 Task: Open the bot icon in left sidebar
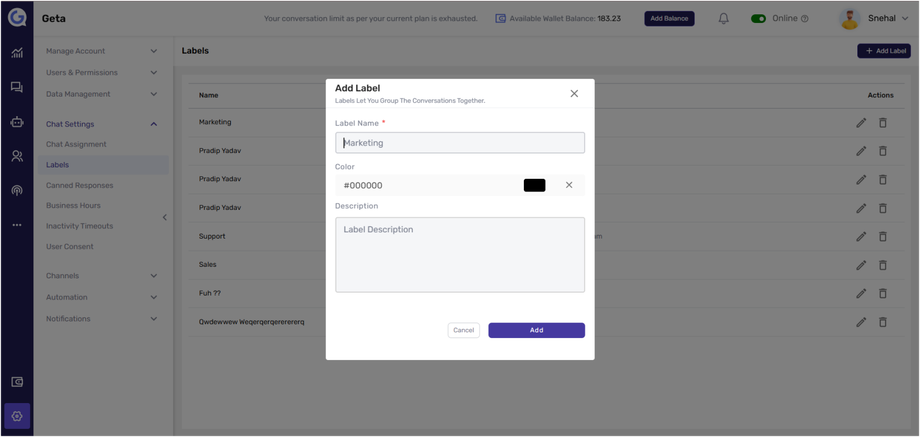coord(17,122)
